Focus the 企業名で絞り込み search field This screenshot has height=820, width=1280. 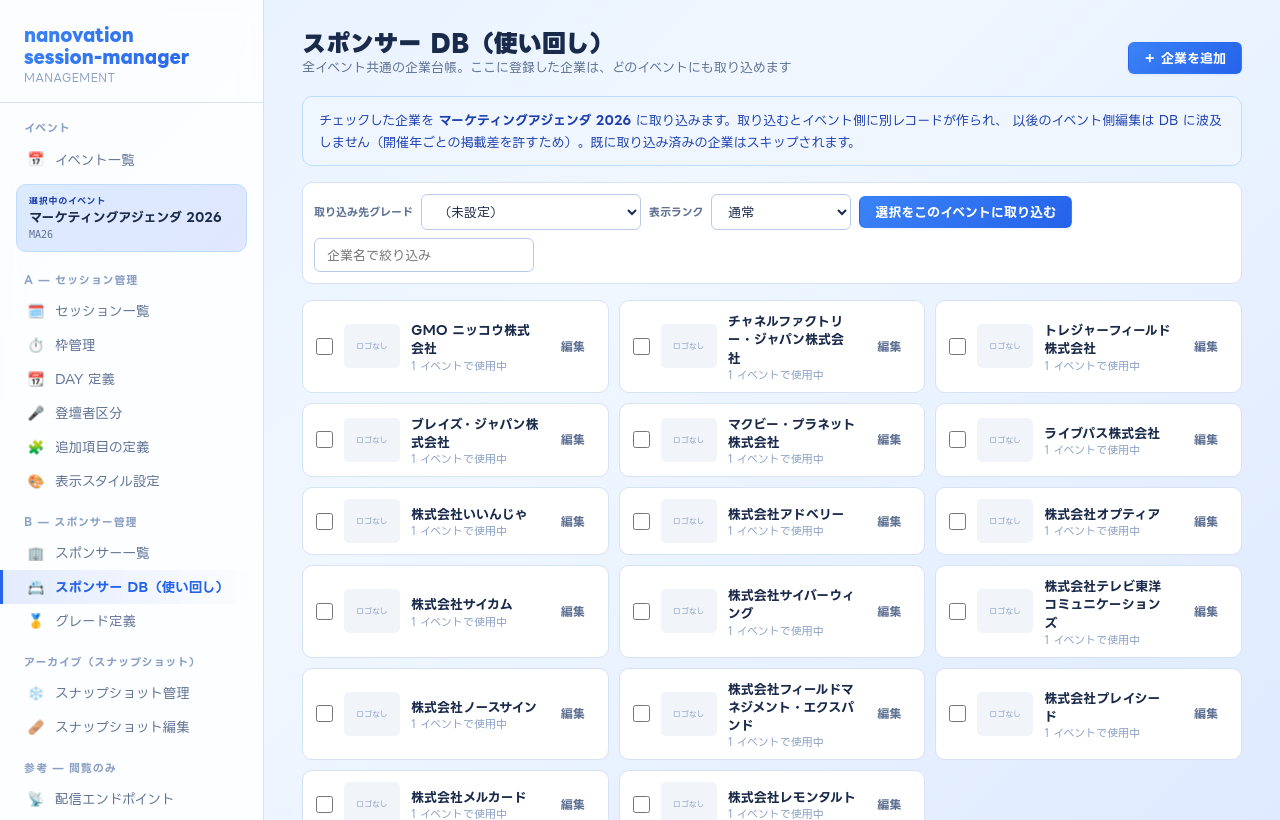click(x=424, y=255)
